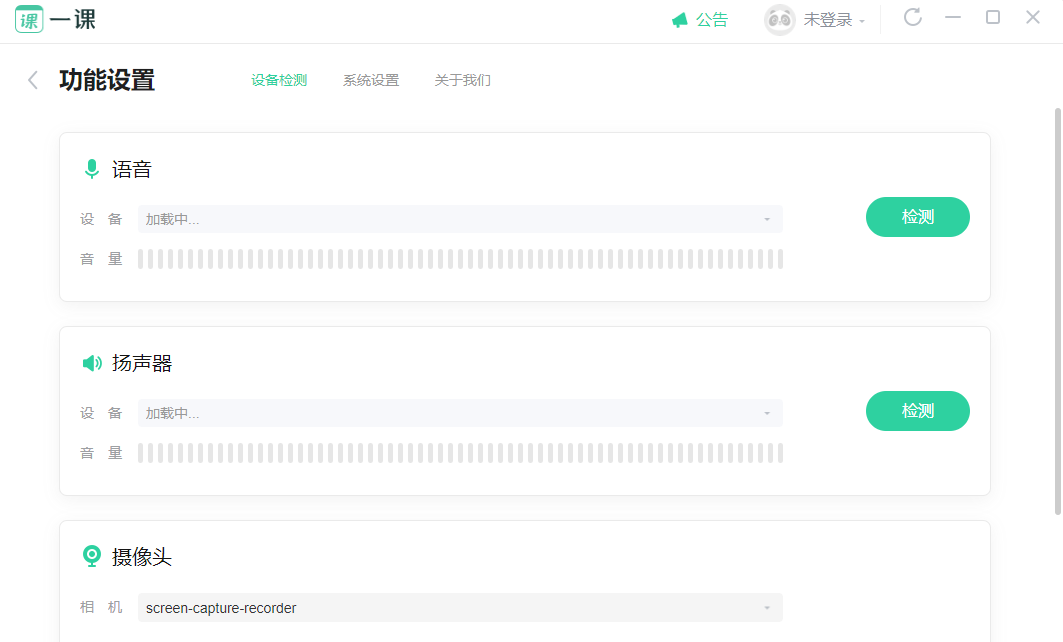Expand the 未登录 account dropdown
The image size is (1063, 642).
[x=834, y=20]
